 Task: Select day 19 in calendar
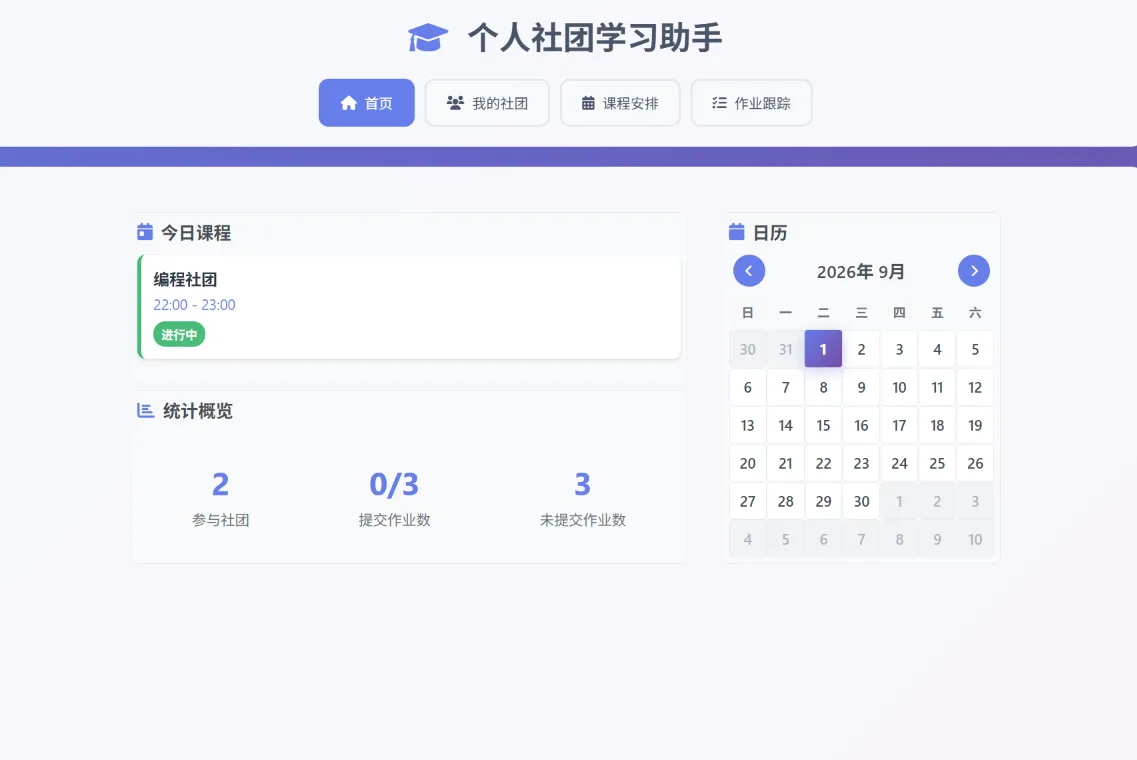click(x=975, y=426)
